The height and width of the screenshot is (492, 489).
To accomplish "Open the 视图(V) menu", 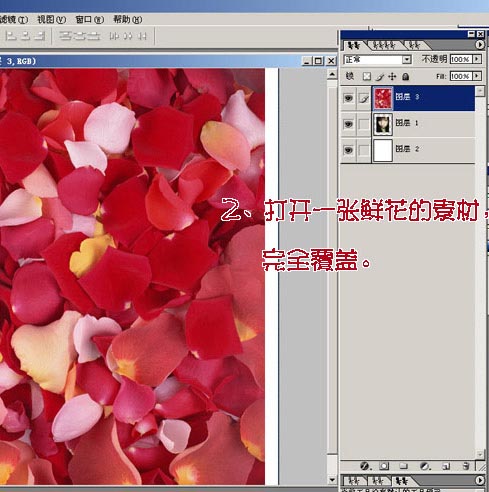I will (x=52, y=19).
